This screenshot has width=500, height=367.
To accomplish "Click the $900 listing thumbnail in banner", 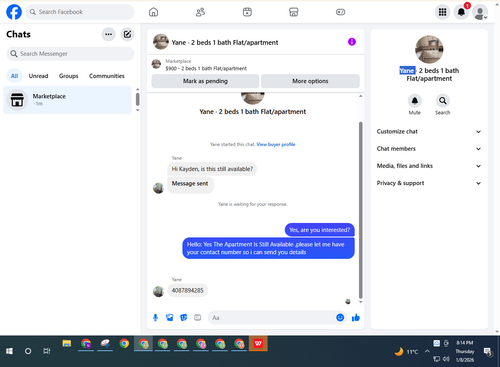I will pyautogui.click(x=156, y=64).
